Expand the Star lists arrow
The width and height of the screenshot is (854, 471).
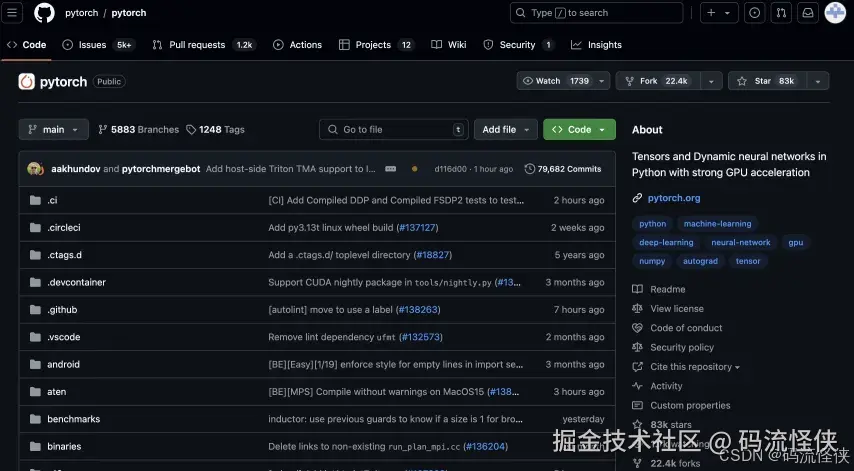[818, 81]
